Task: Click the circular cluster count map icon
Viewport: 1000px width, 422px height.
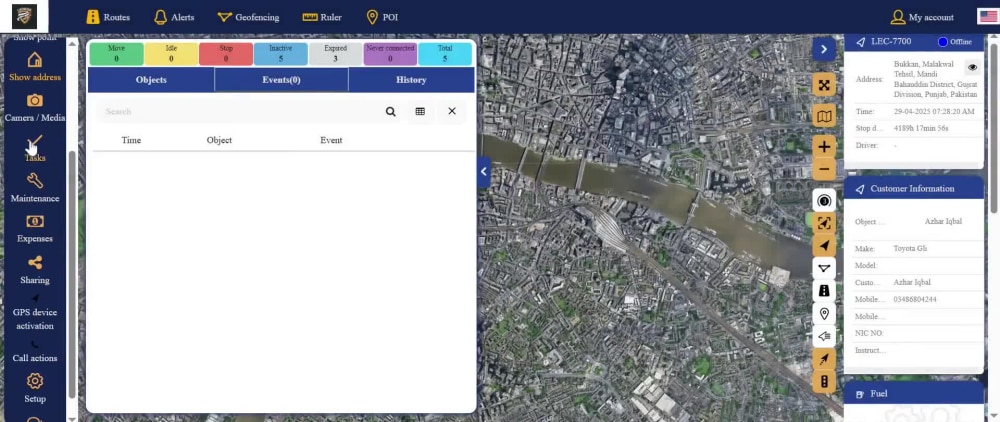Action: (824, 201)
